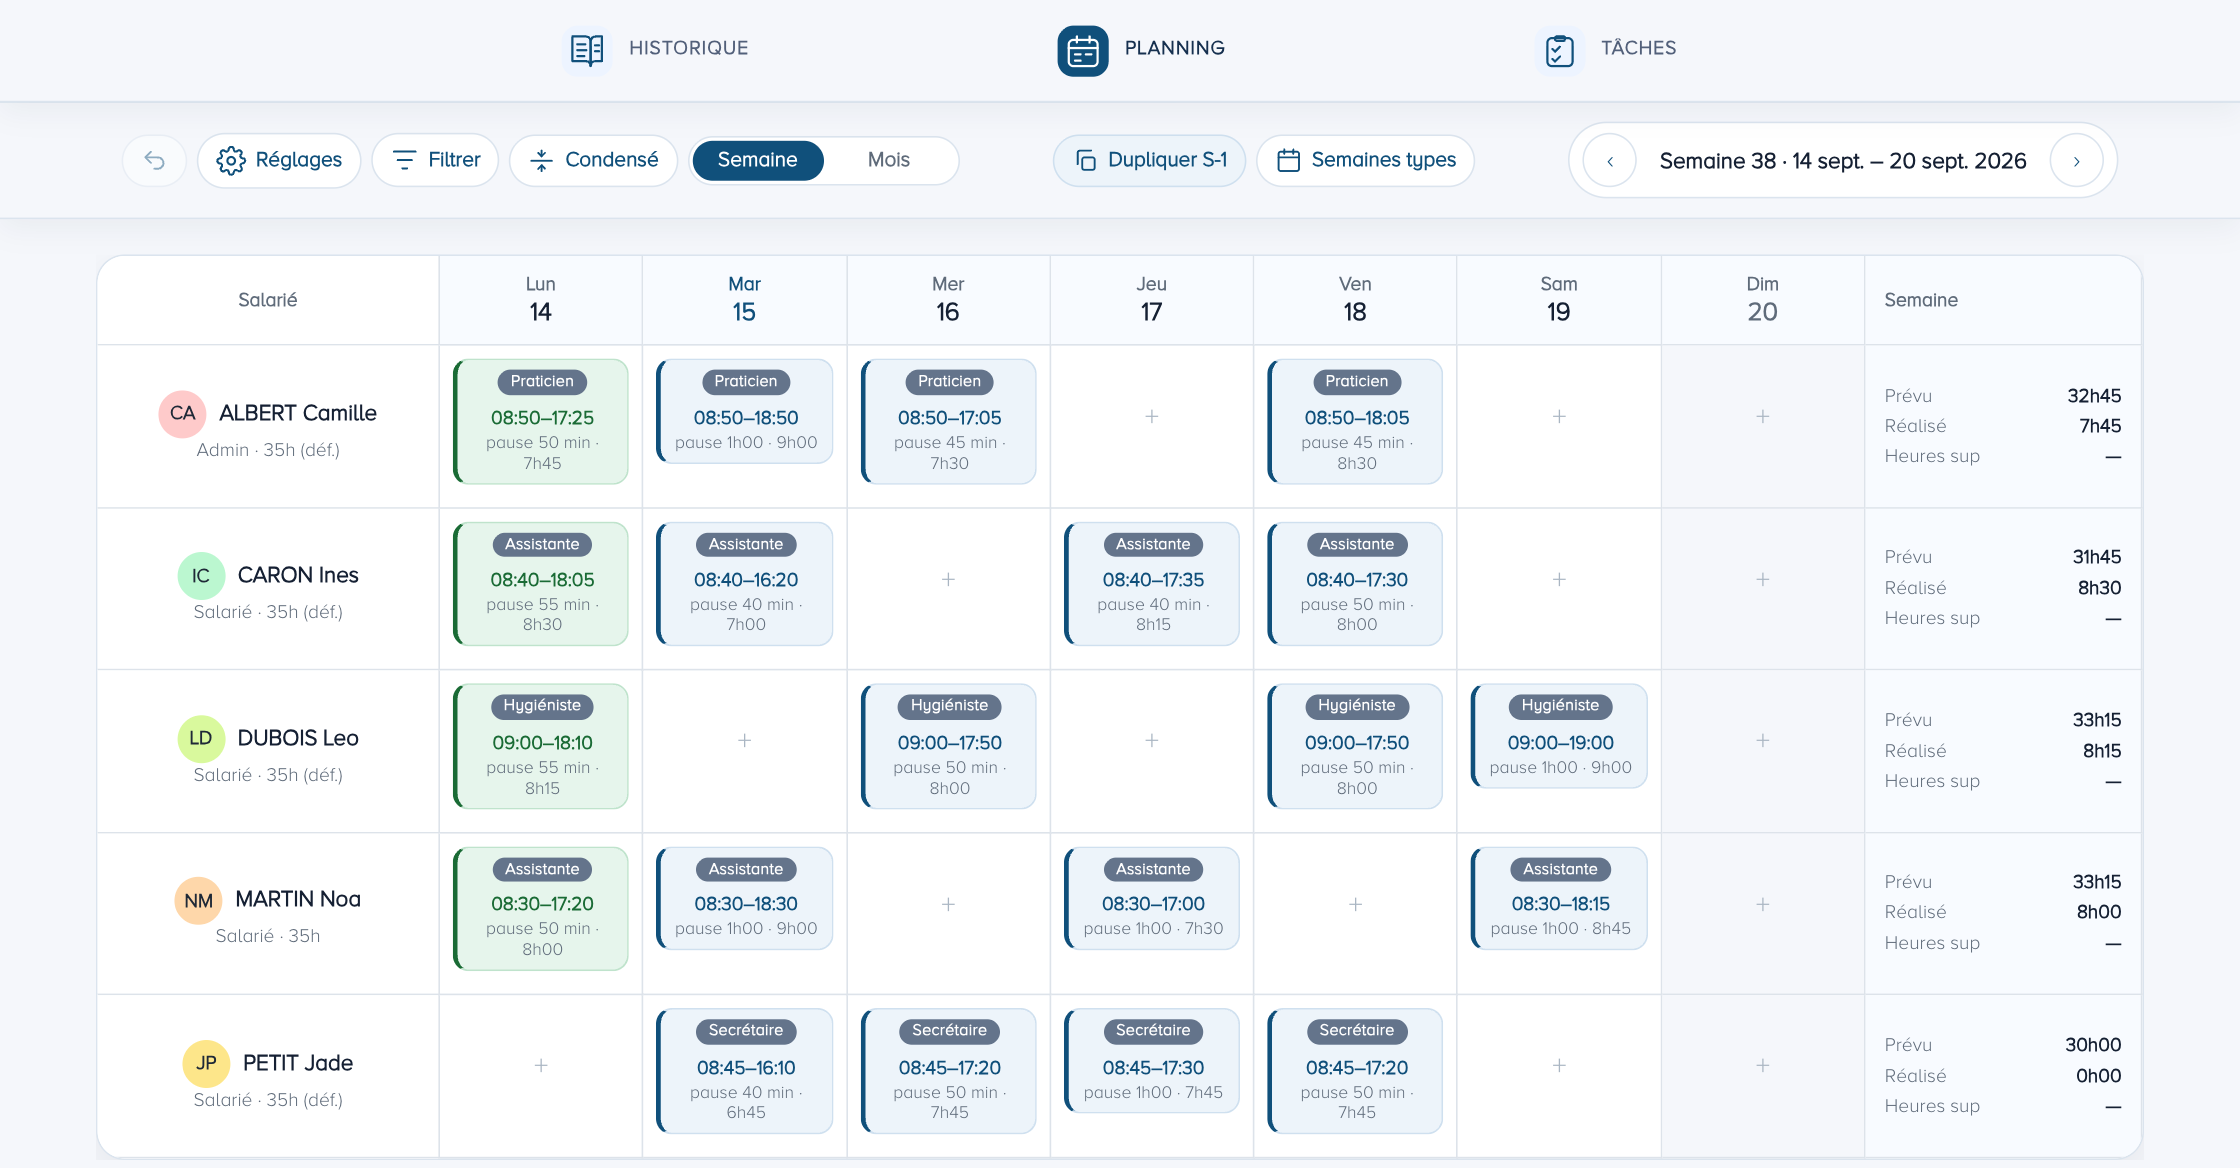Image resolution: width=2240 pixels, height=1168 pixels.
Task: Open CARON Ines's Tuesday 08:40–16:20 shift
Action: 745,584
